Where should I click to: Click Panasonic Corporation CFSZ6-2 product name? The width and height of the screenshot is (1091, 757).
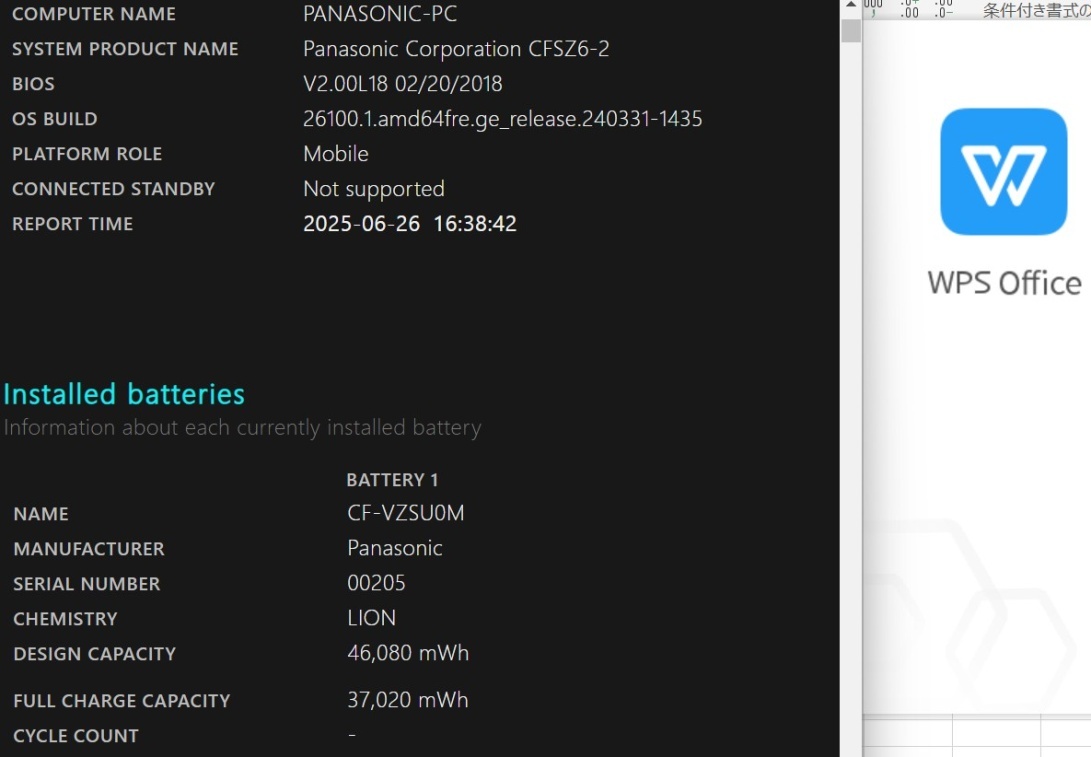[456, 49]
